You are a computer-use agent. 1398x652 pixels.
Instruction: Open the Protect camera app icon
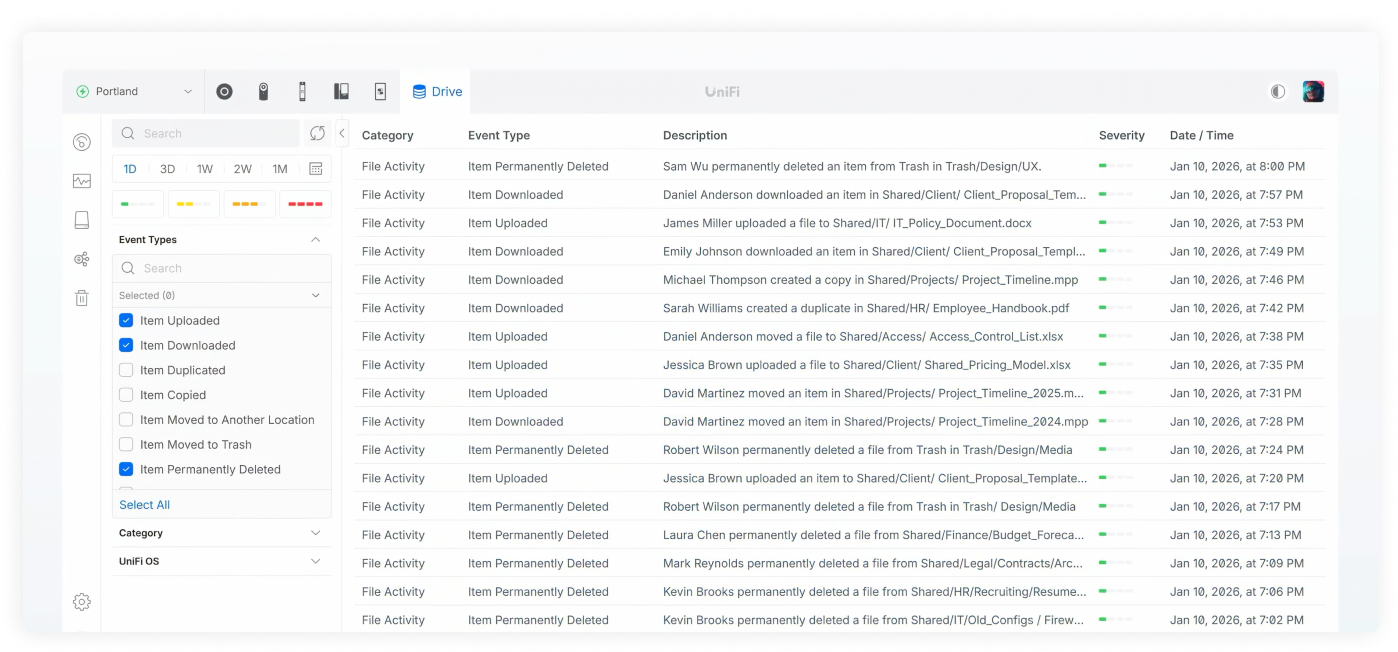[263, 92]
